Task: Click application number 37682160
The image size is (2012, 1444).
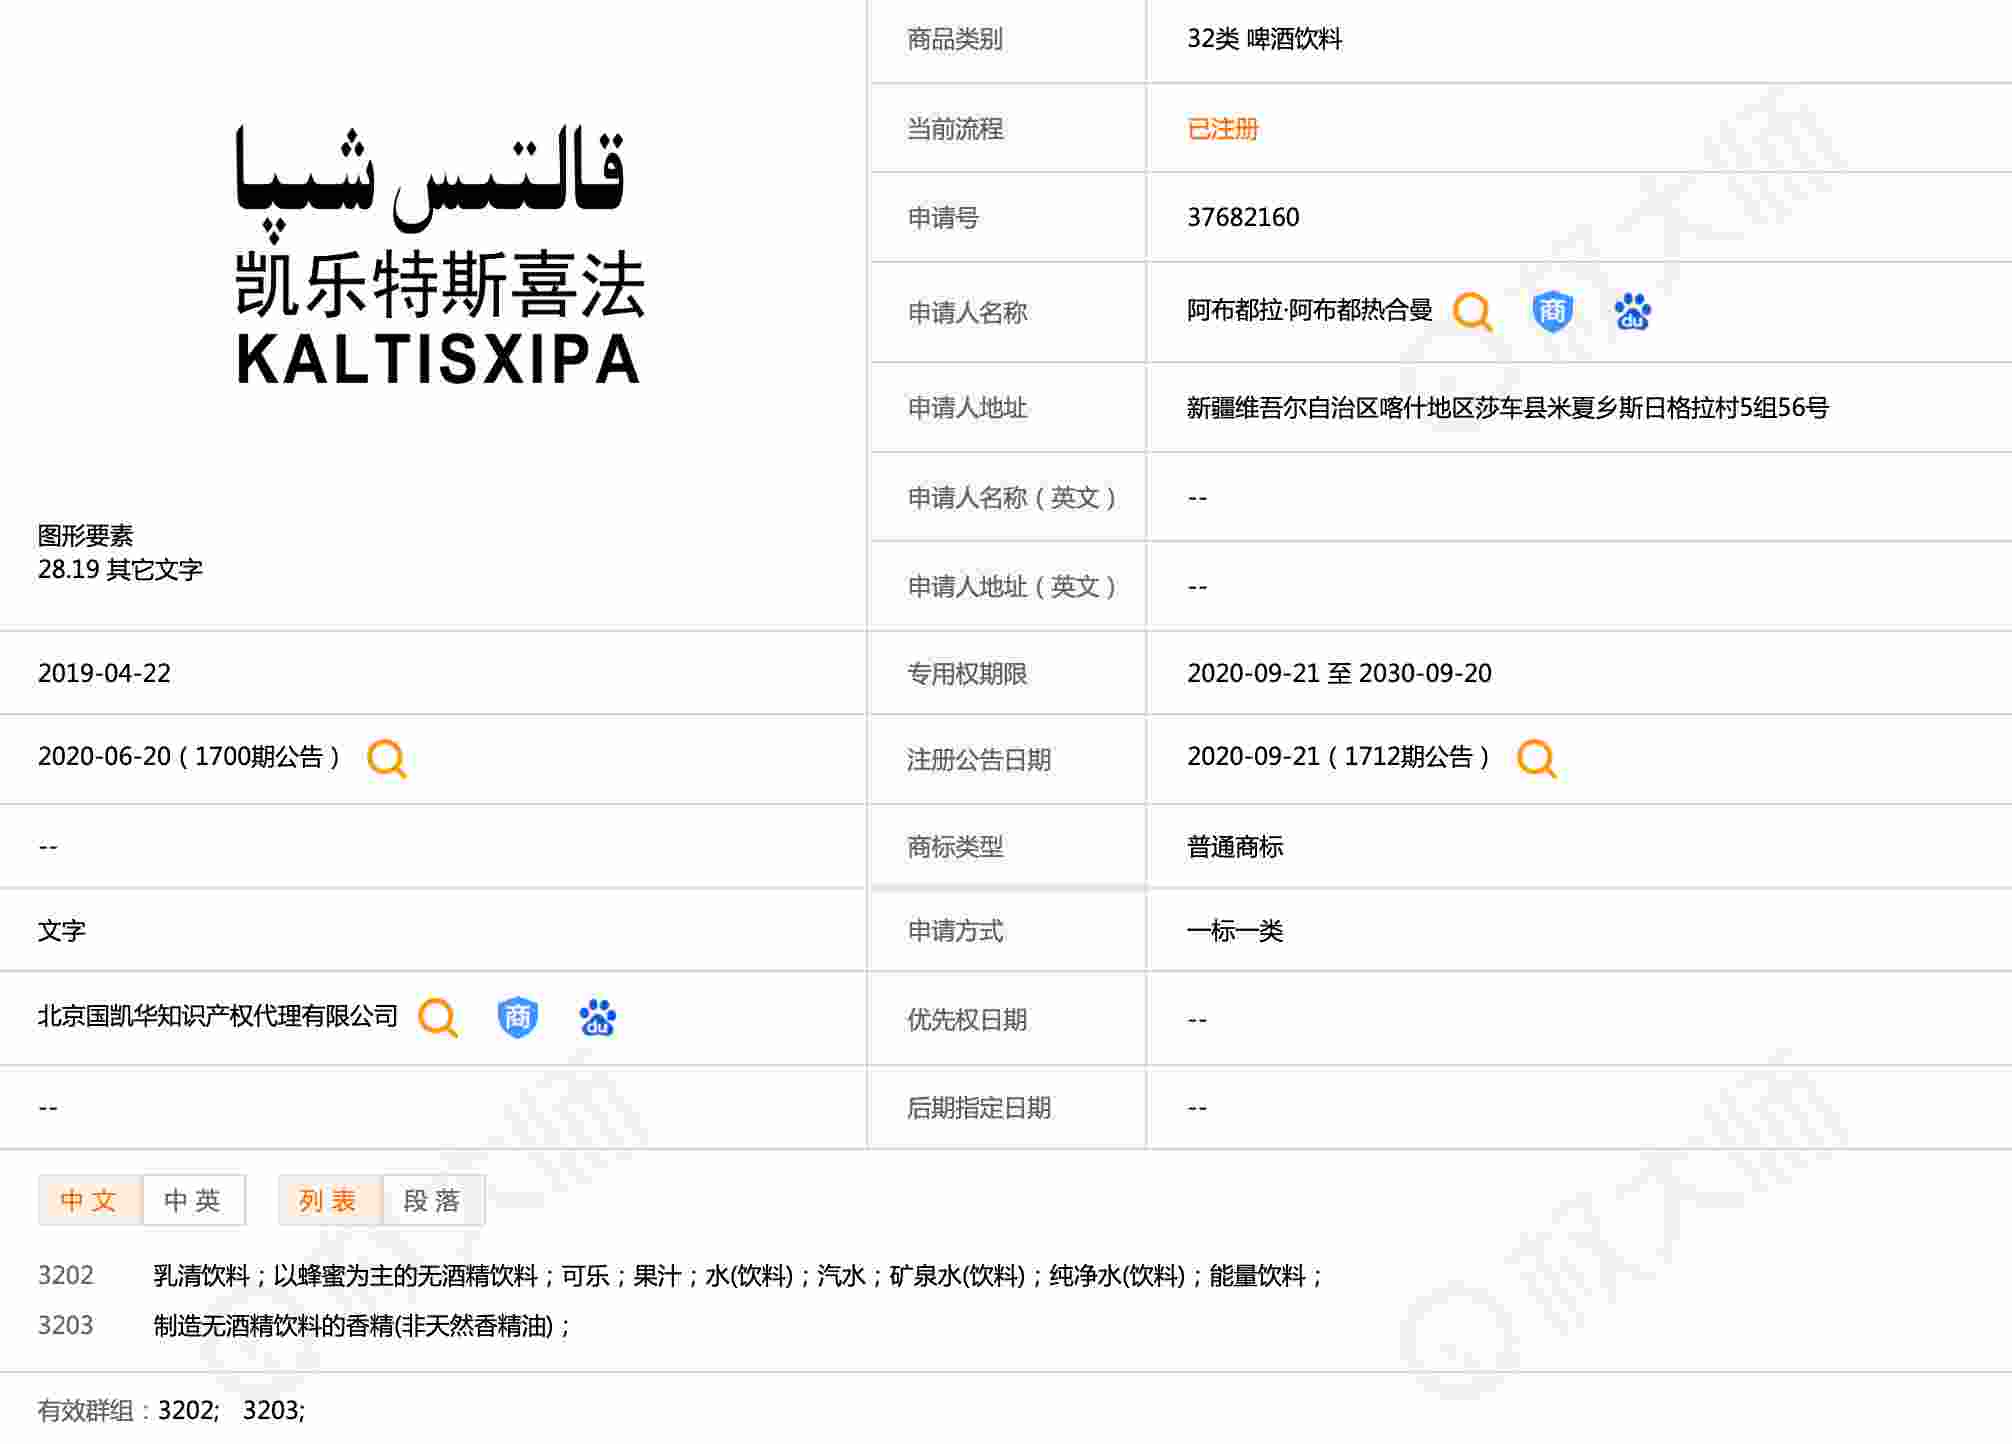Action: [x=1243, y=218]
